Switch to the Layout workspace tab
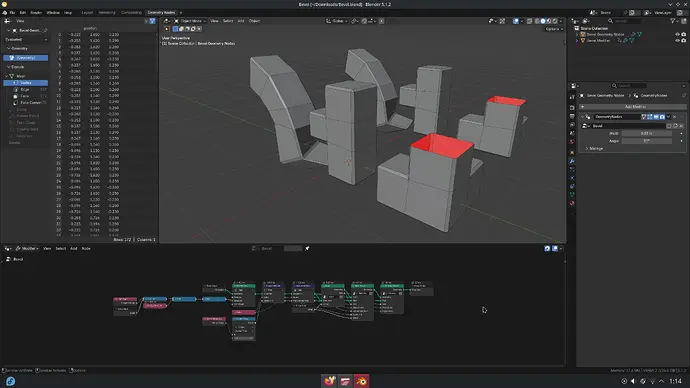The height and width of the screenshot is (388, 690). coord(87,12)
